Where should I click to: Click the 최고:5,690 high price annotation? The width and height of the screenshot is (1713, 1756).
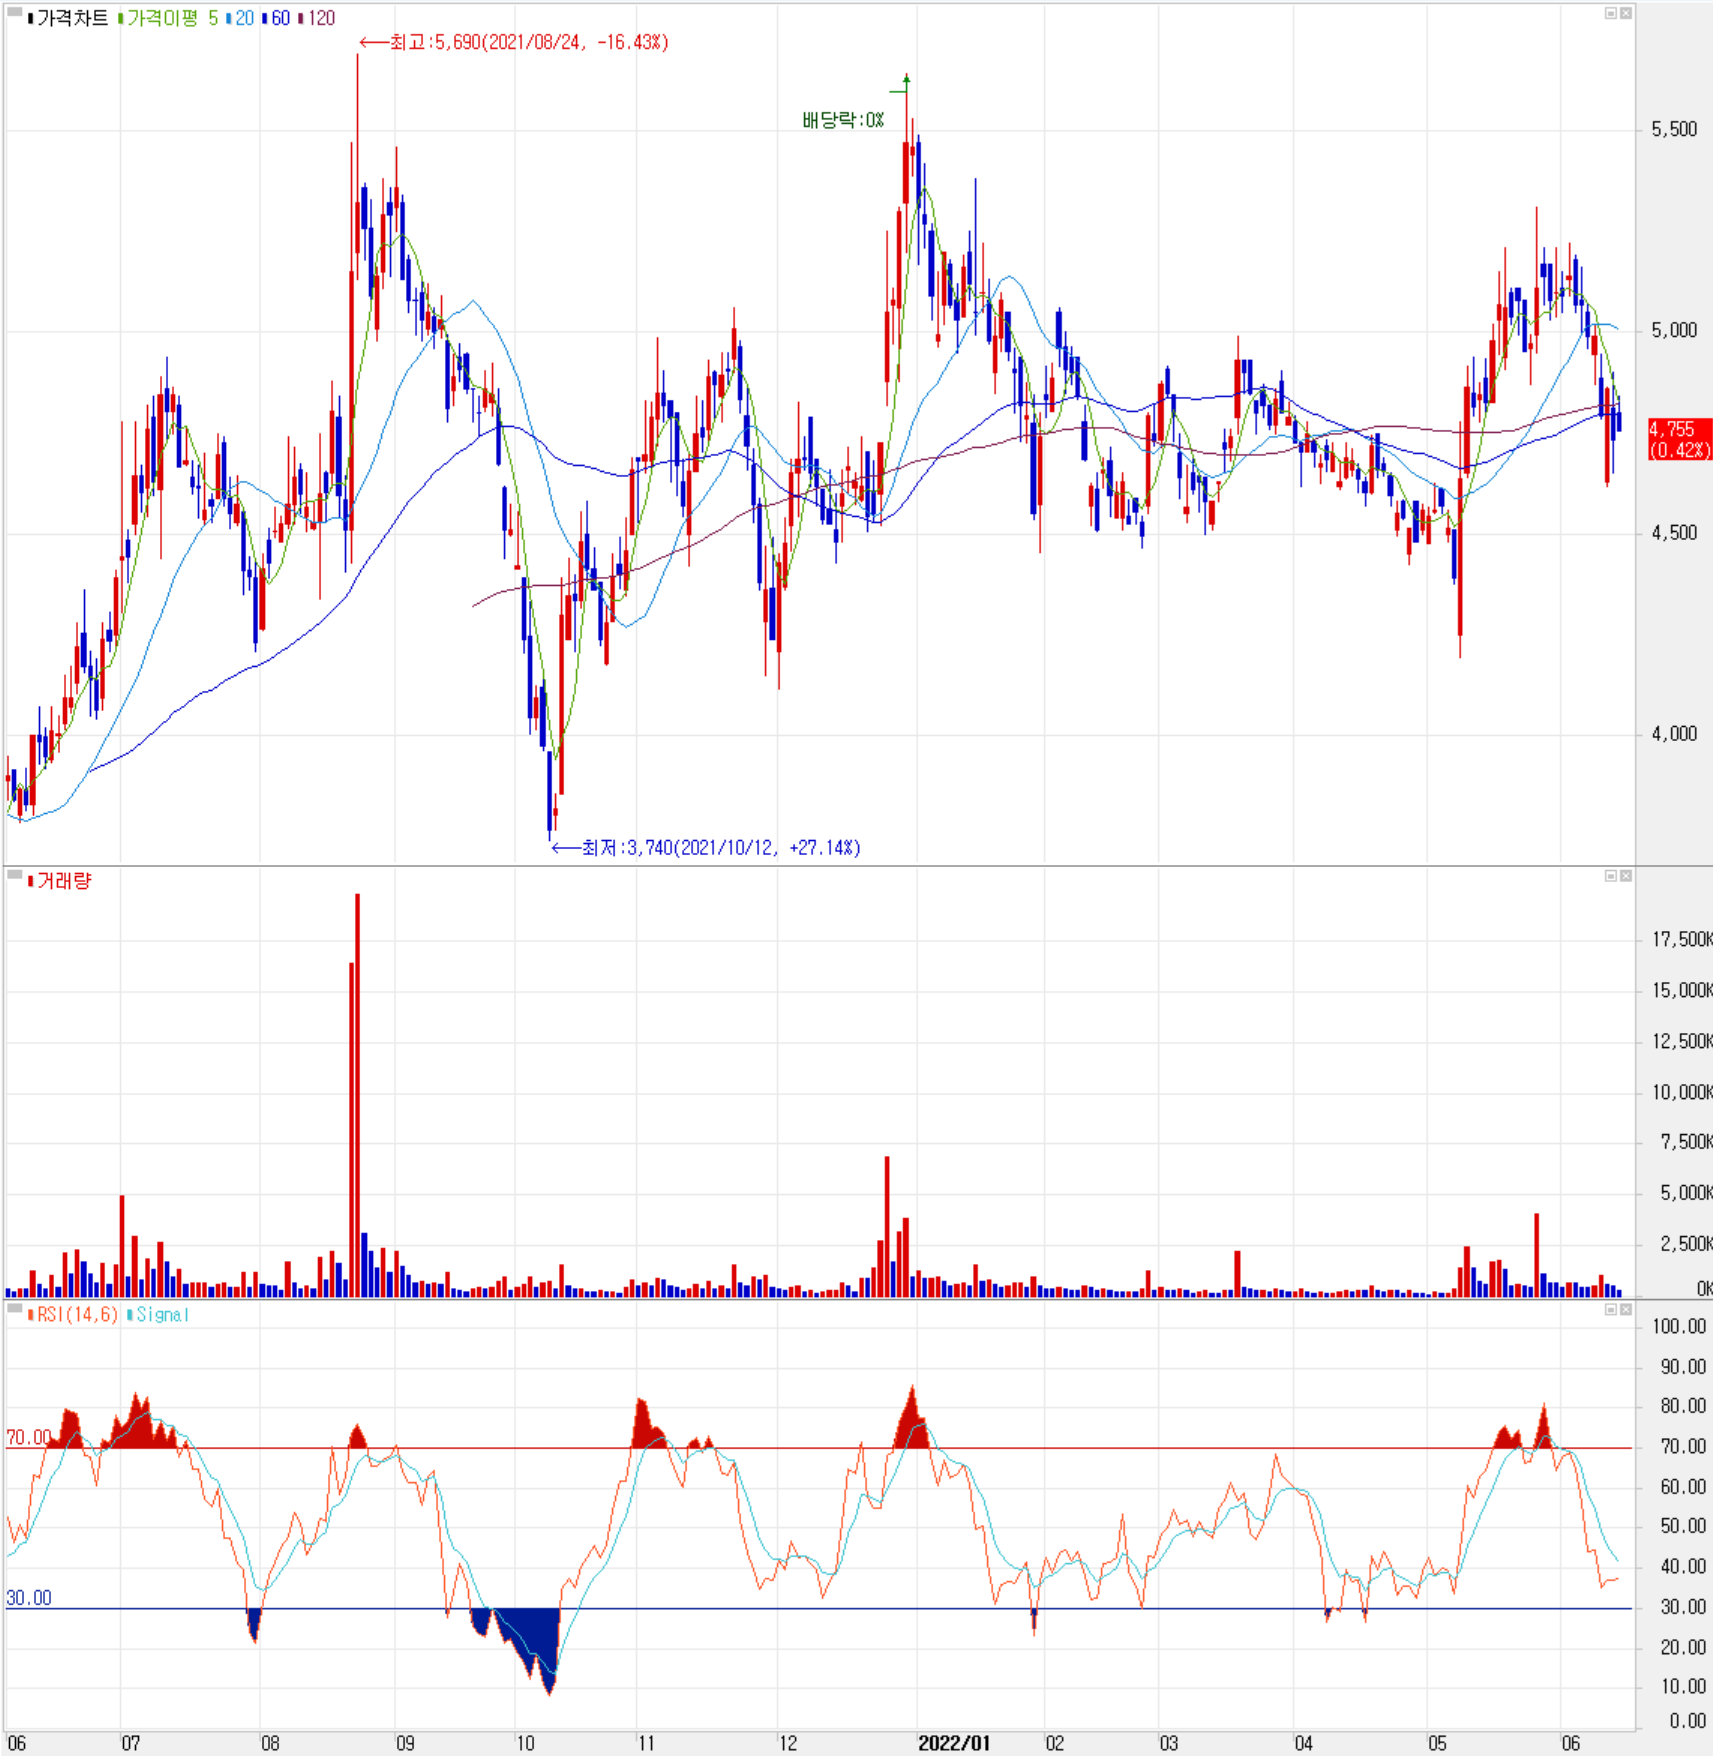[514, 42]
